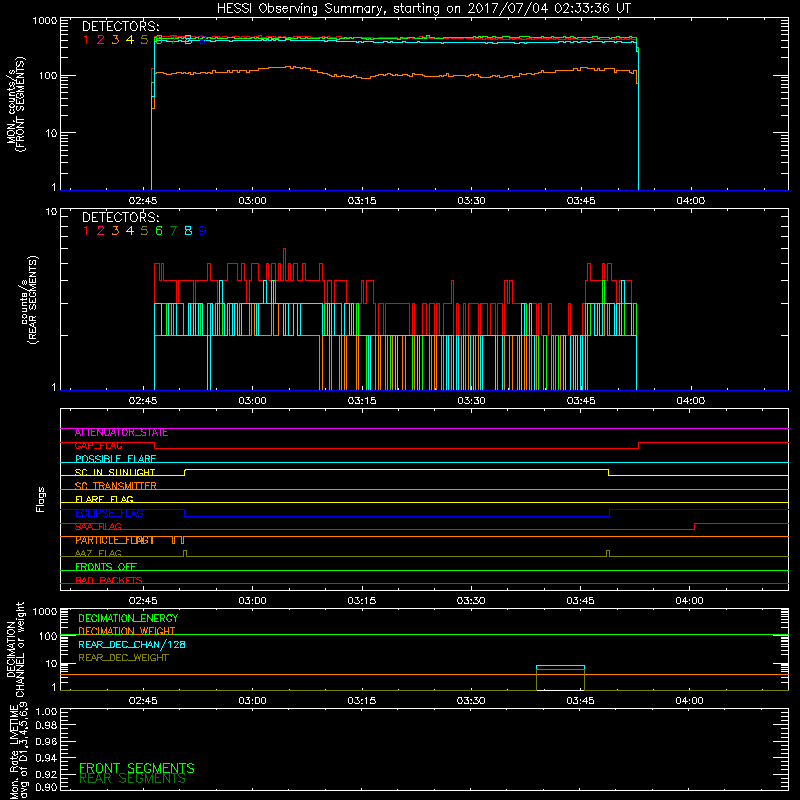This screenshot has width=800, height=800.
Task: Click the FLARE_FLAG label
Action: (x=104, y=499)
